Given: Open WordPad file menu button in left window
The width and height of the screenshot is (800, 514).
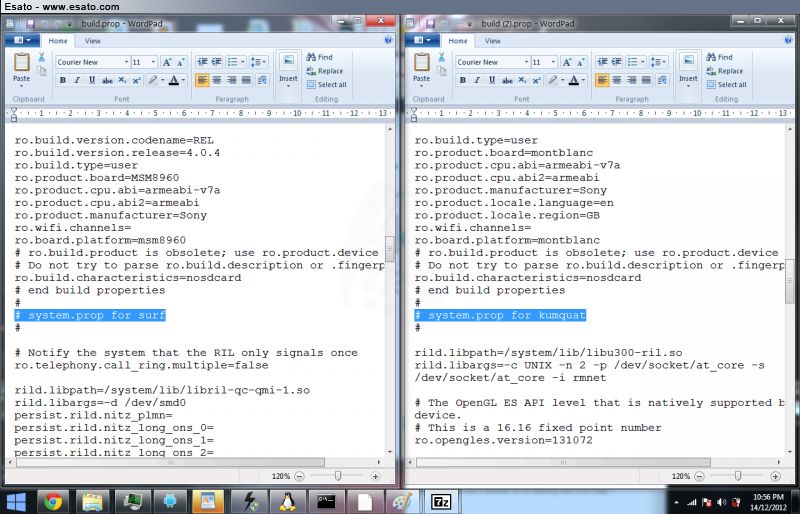Looking at the screenshot, I should pos(21,40).
